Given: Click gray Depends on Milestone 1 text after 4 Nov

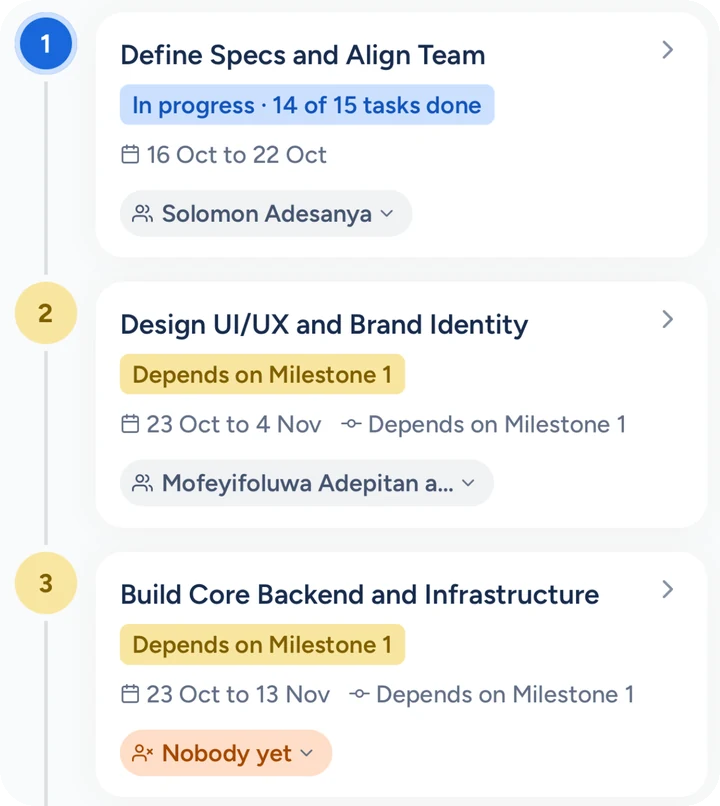Looking at the screenshot, I should tap(497, 425).
